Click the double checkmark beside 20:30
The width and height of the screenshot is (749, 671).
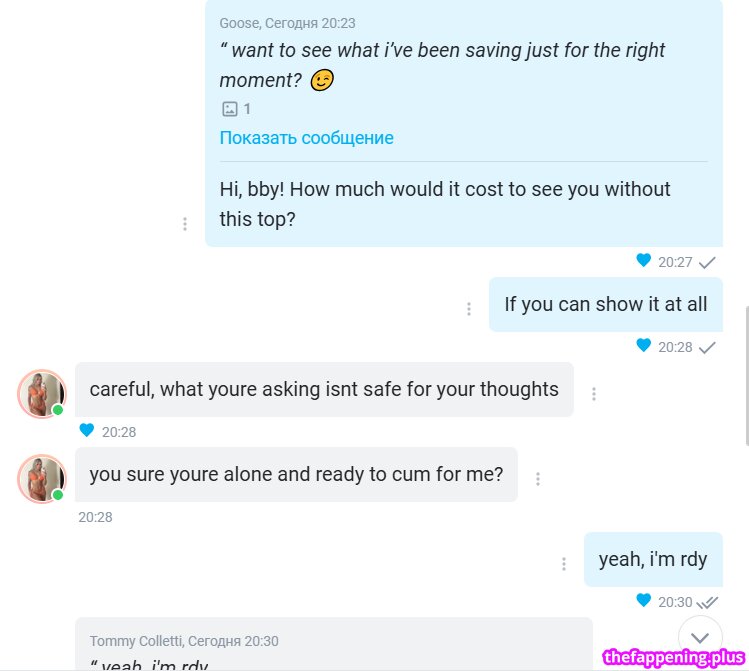point(707,602)
